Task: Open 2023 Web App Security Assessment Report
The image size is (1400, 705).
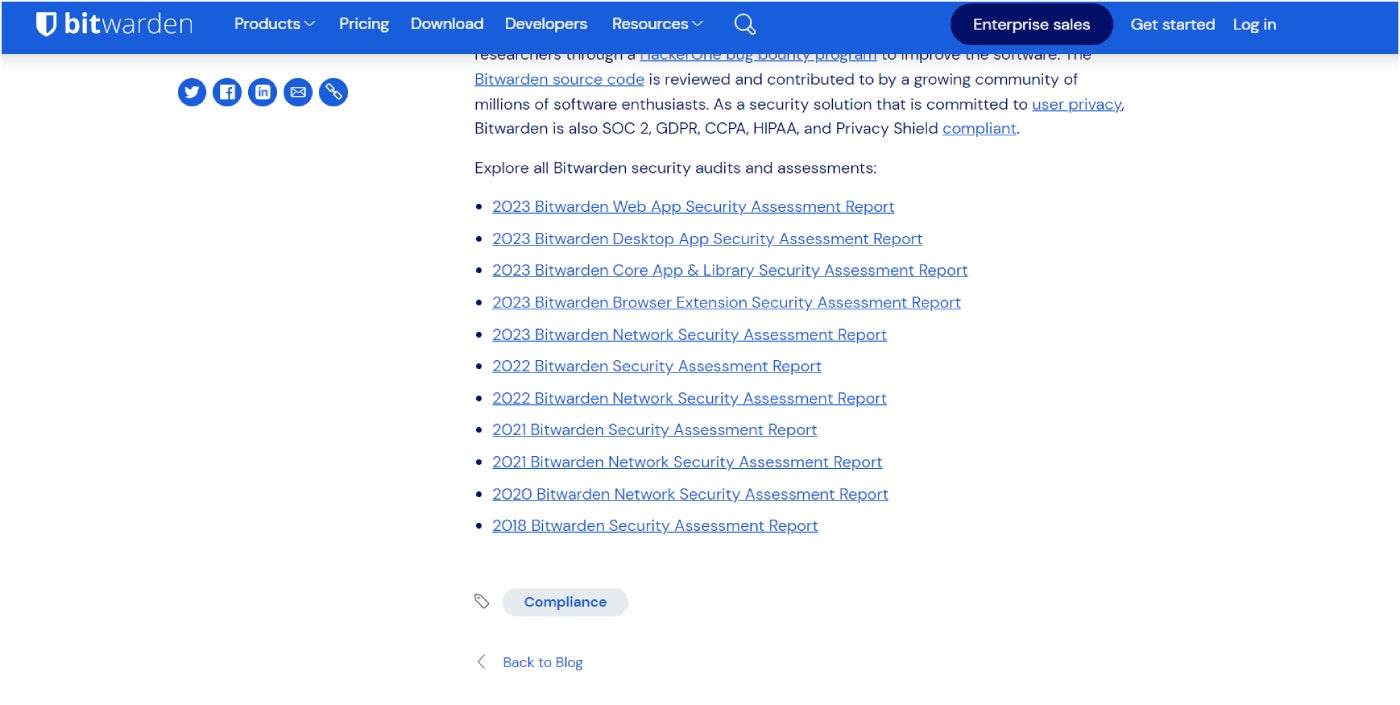Action: 693,207
